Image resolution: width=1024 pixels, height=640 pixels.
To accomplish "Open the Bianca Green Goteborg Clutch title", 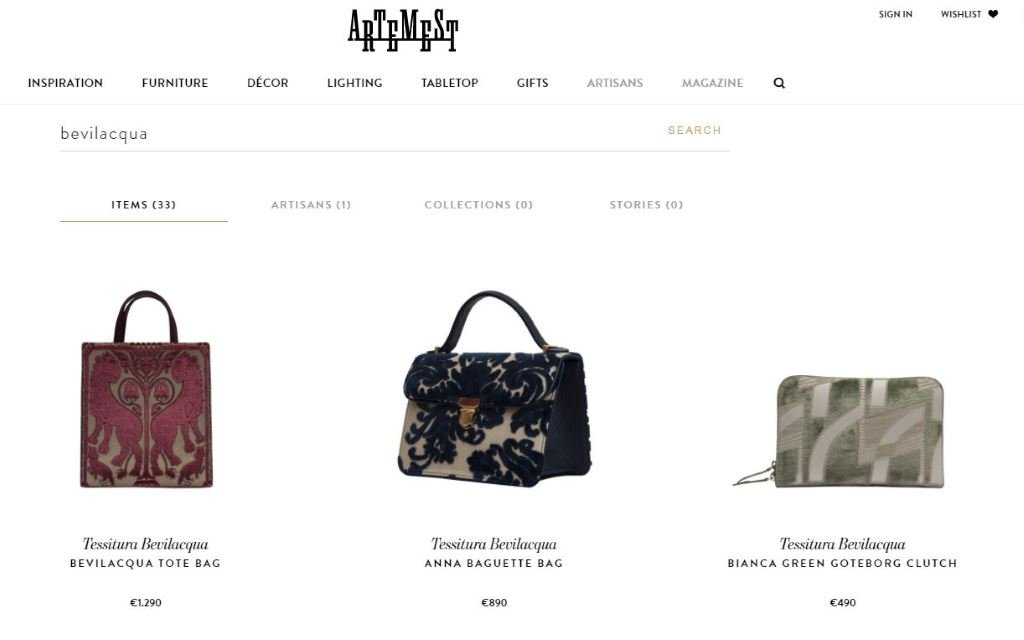I will [842, 563].
